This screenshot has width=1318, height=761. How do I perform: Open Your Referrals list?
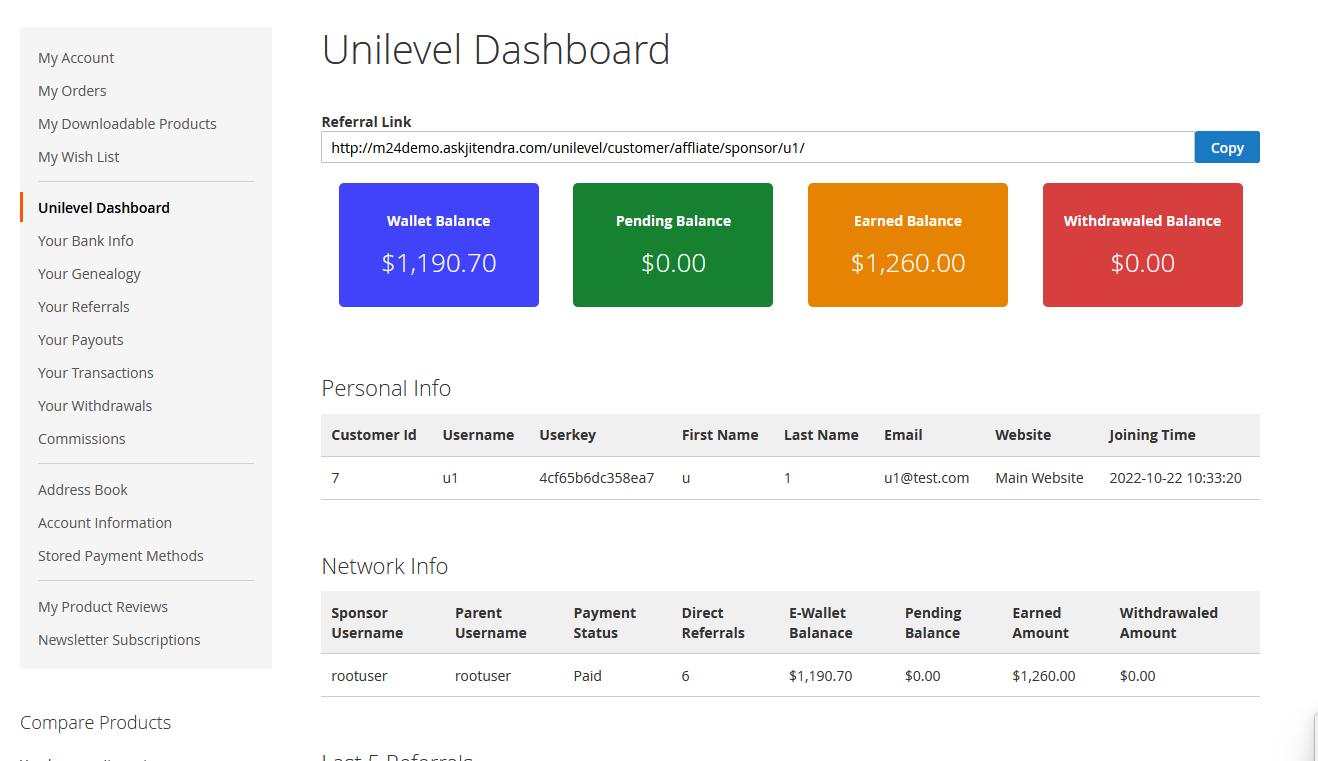pos(84,307)
